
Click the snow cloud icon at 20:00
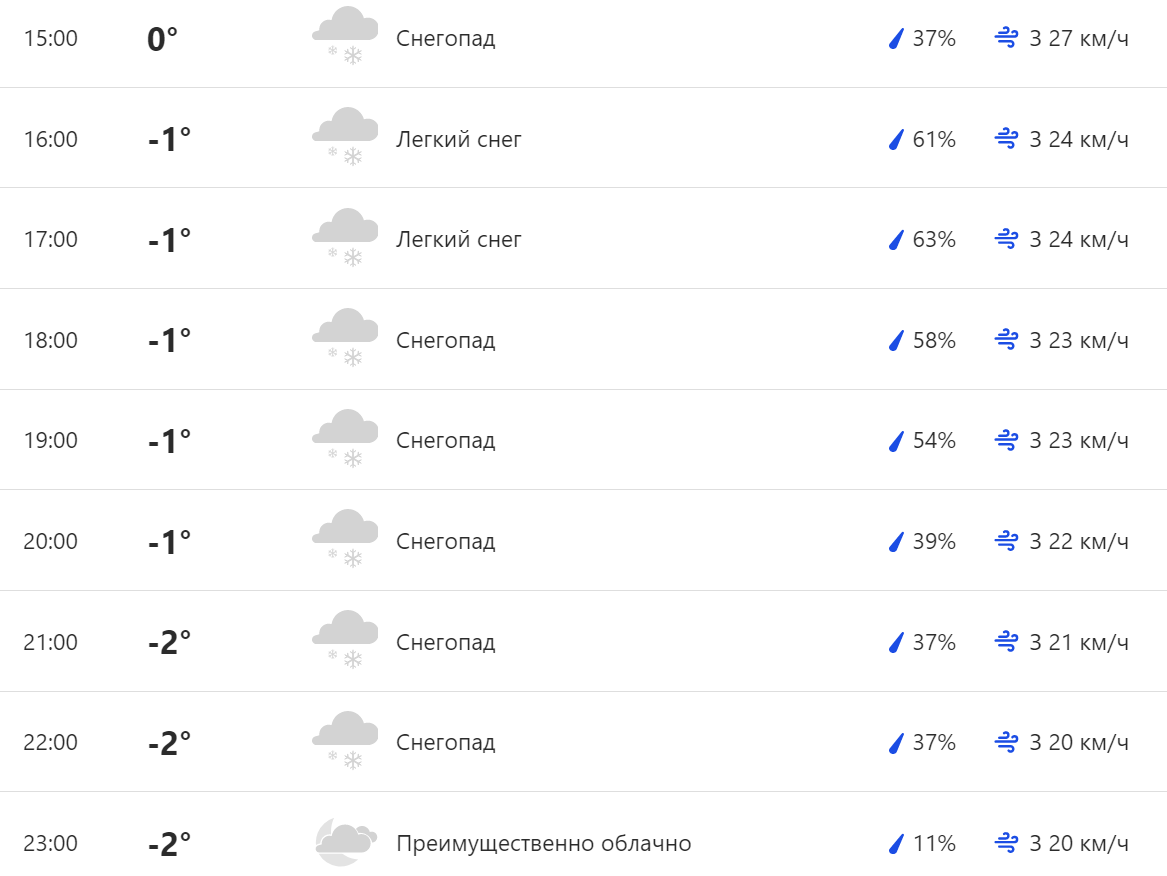345,539
